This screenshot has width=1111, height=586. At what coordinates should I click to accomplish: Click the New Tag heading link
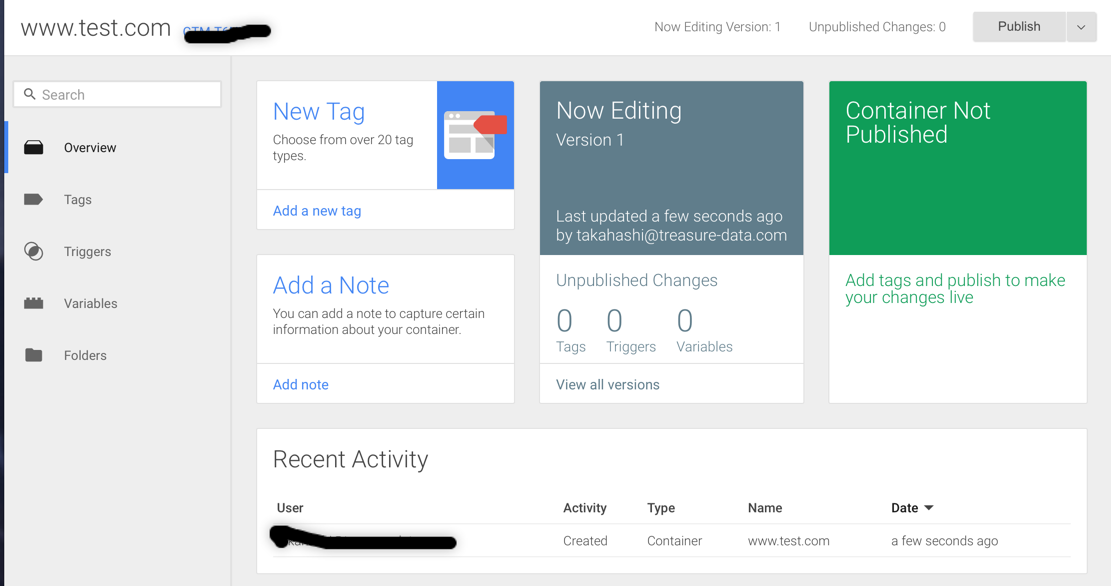pos(319,111)
